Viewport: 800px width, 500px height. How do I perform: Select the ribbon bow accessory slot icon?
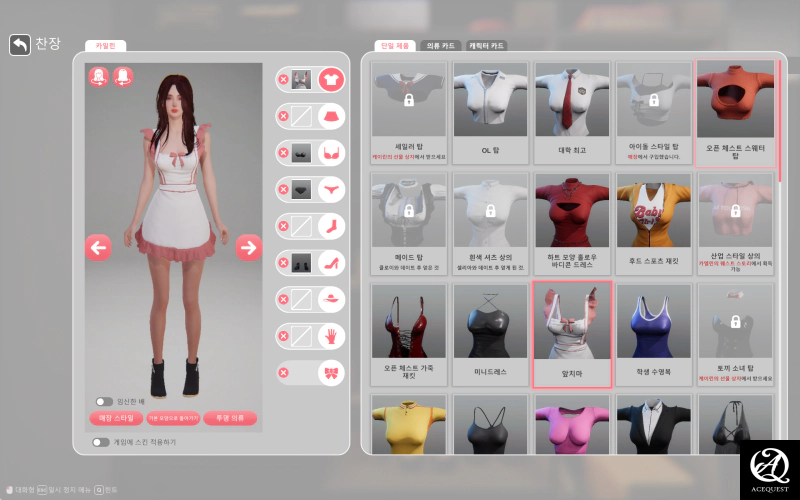click(330, 373)
